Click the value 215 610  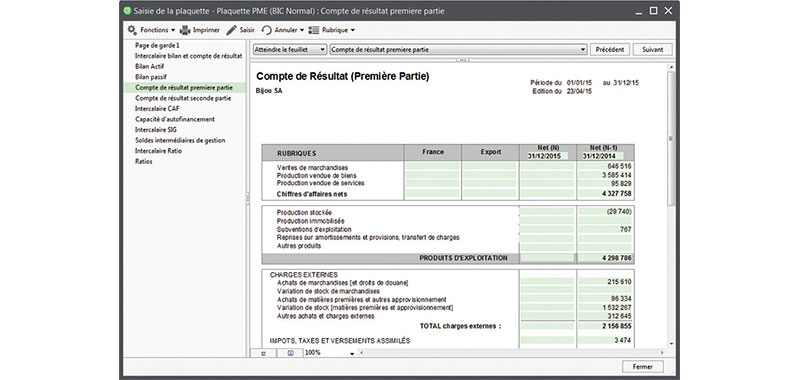619,282
